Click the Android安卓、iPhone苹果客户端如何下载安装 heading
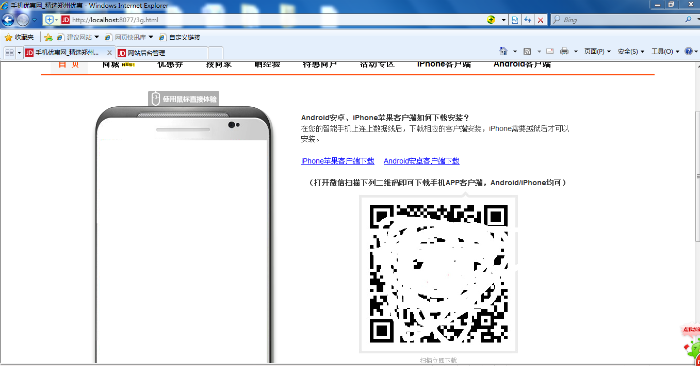The image size is (700, 366). coord(385,117)
